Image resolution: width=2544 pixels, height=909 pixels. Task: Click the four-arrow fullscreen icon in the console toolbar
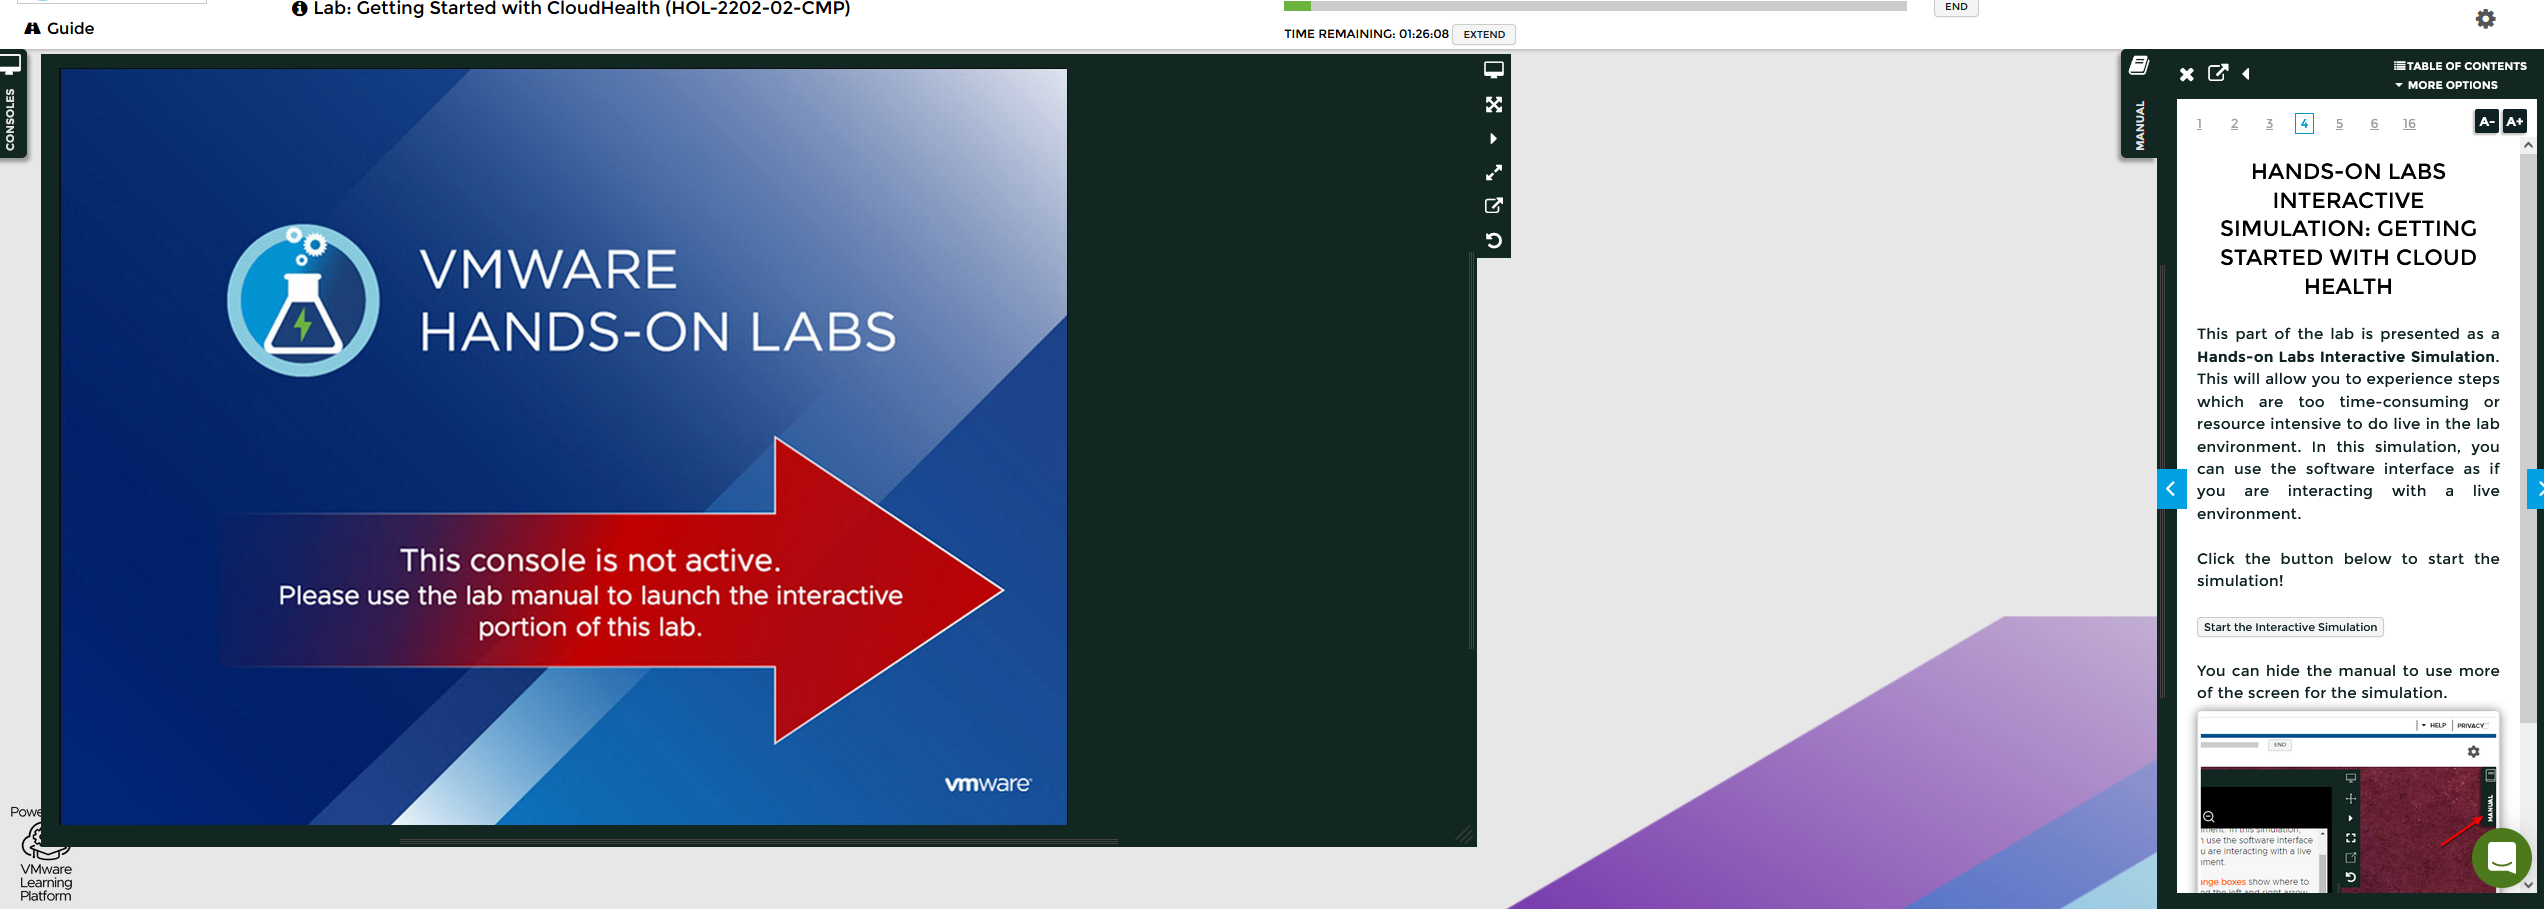point(1493,105)
